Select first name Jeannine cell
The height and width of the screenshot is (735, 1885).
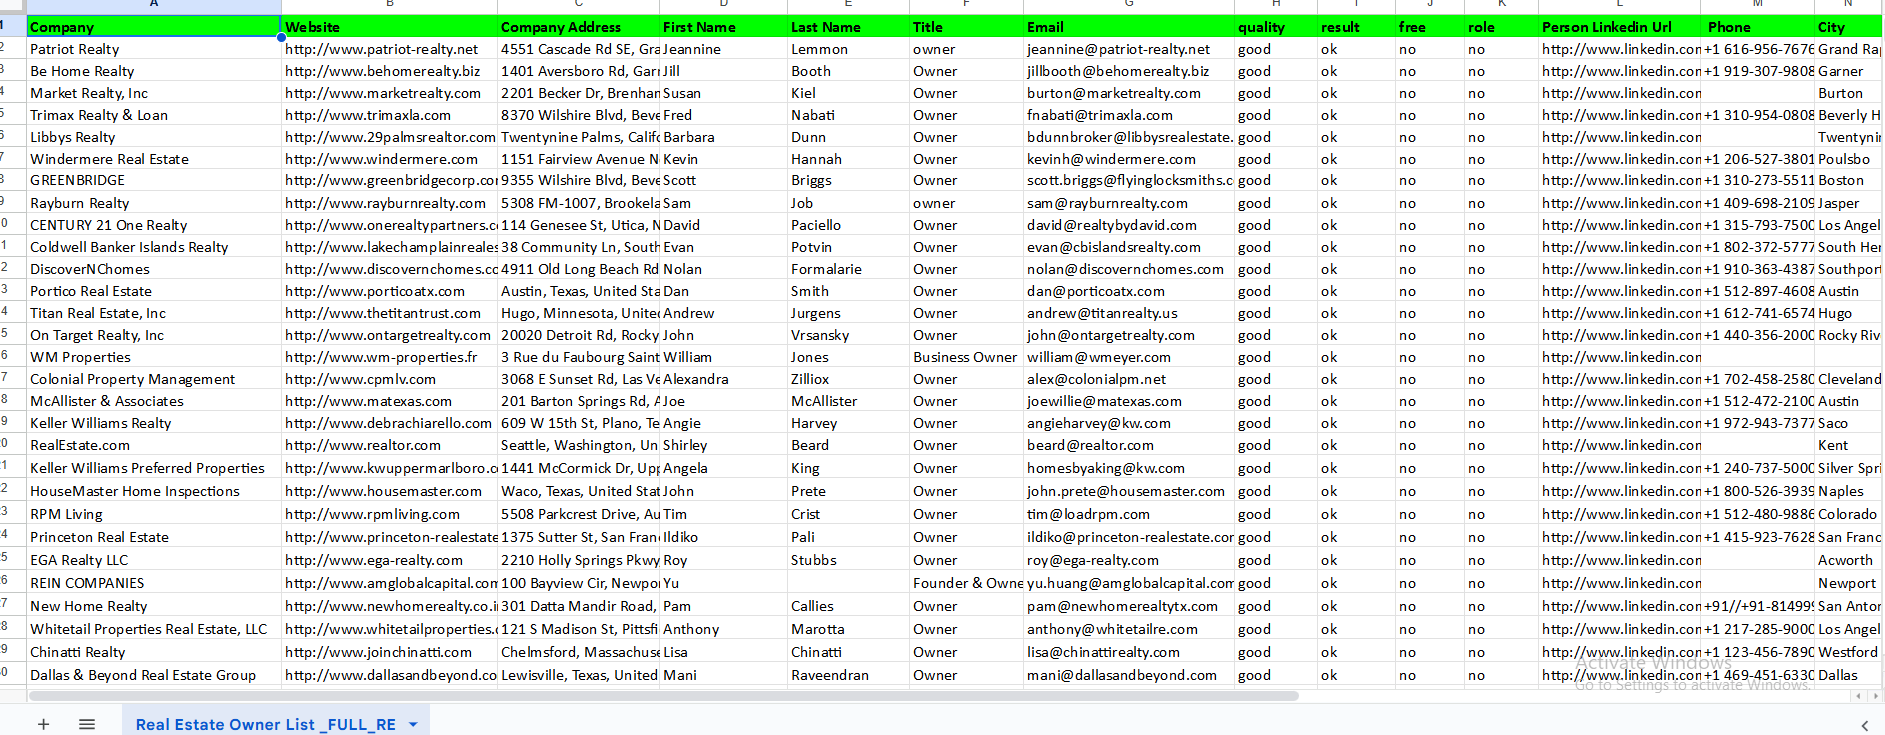(723, 49)
